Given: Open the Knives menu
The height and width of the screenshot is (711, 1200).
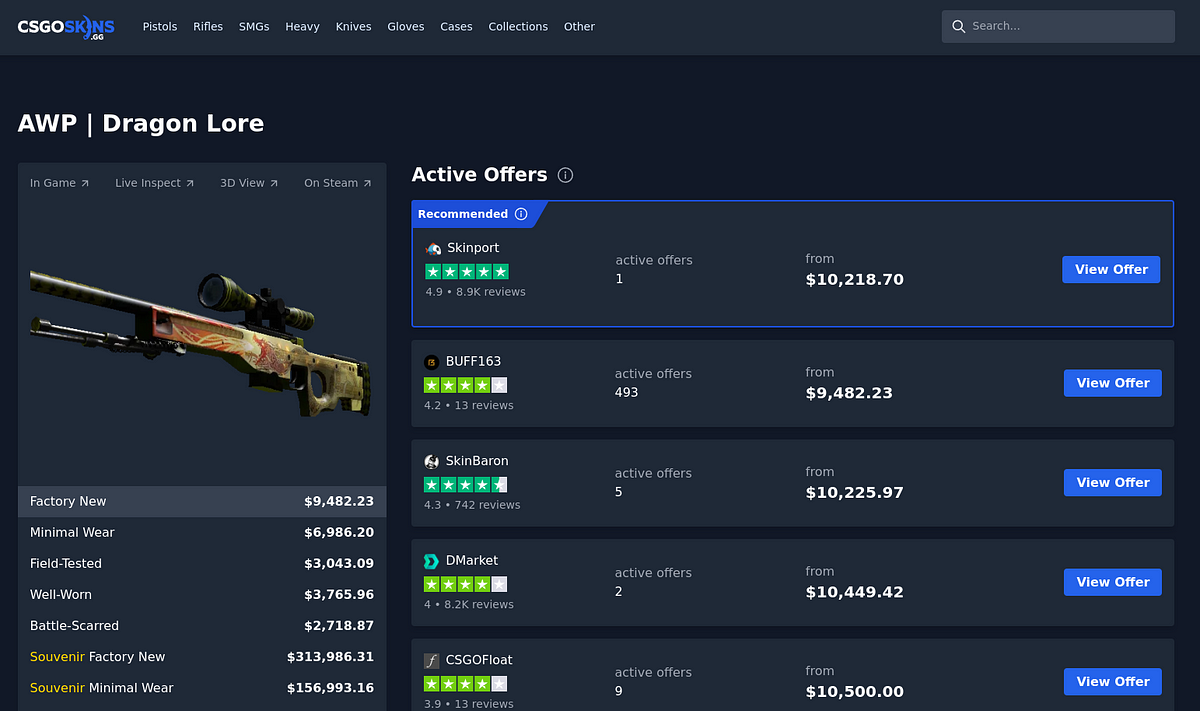Looking at the screenshot, I should [354, 27].
